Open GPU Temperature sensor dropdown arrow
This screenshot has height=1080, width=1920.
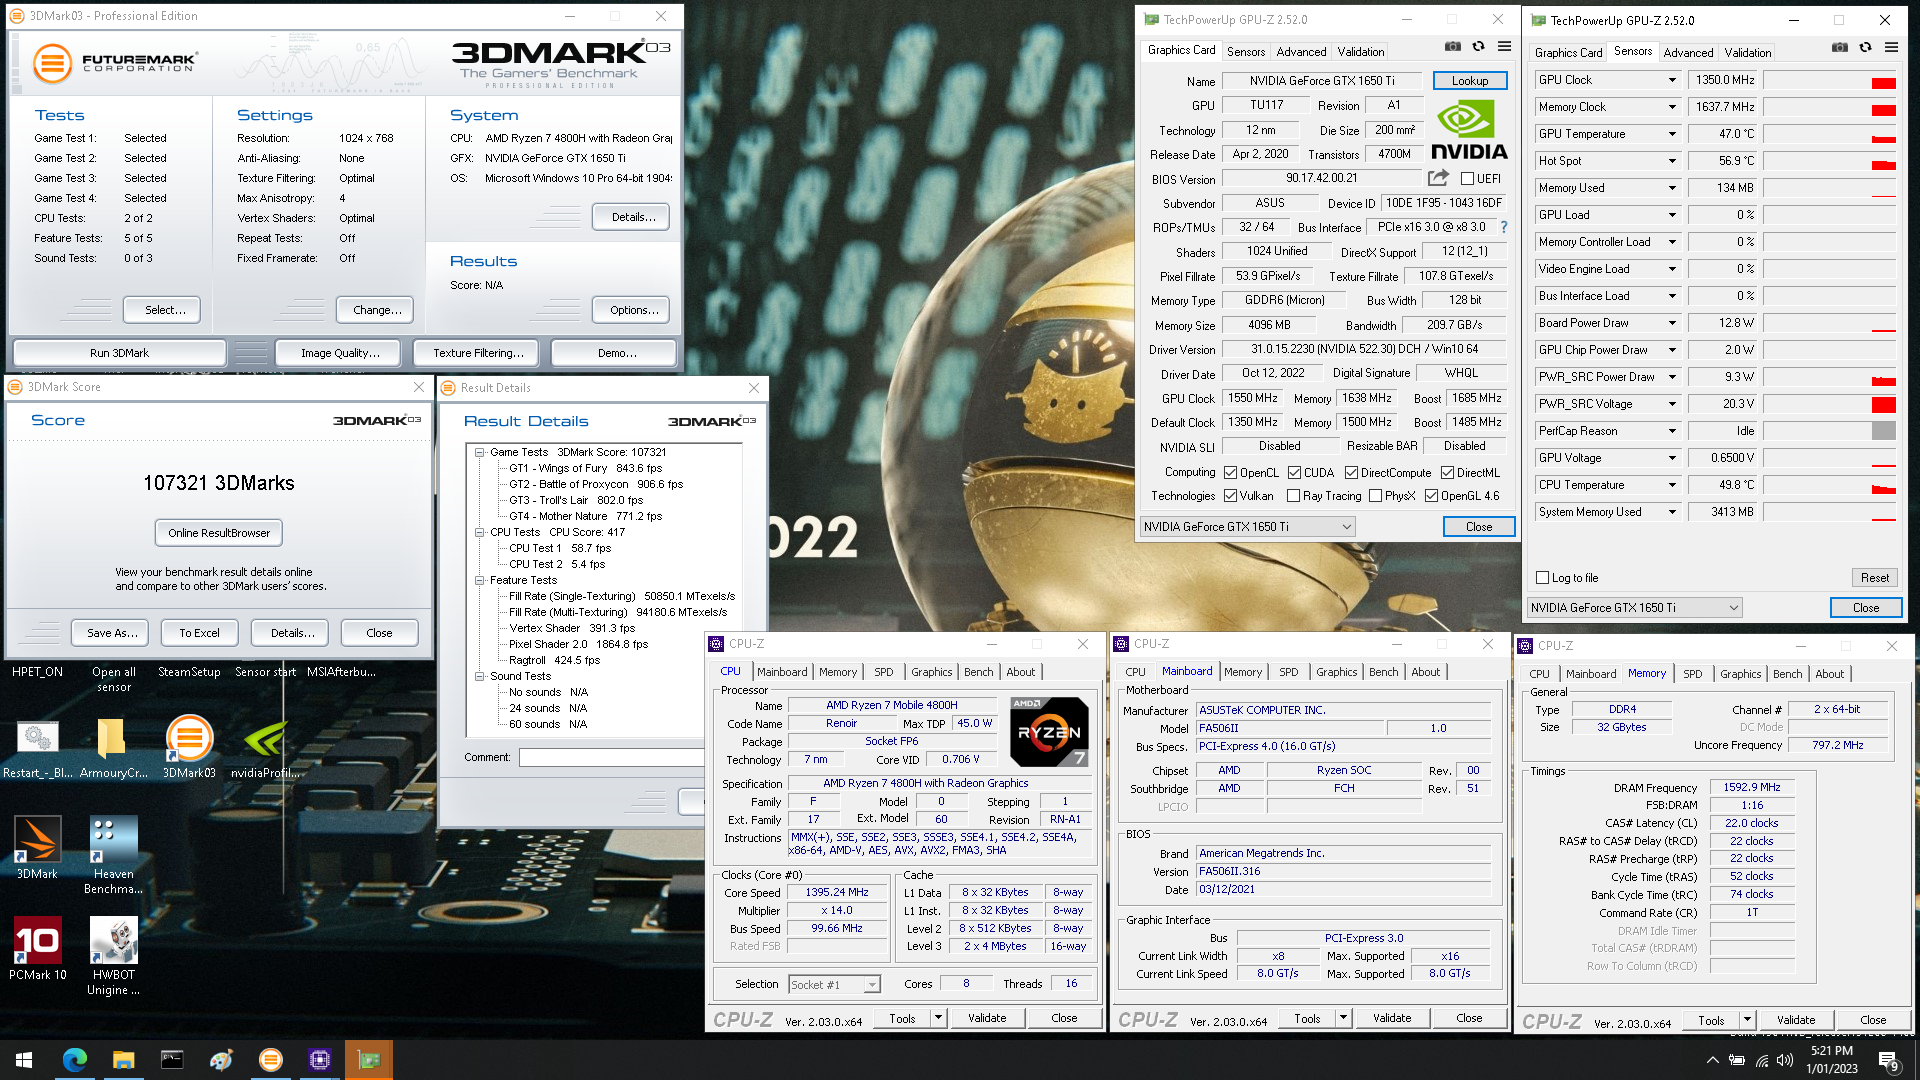[1671, 134]
